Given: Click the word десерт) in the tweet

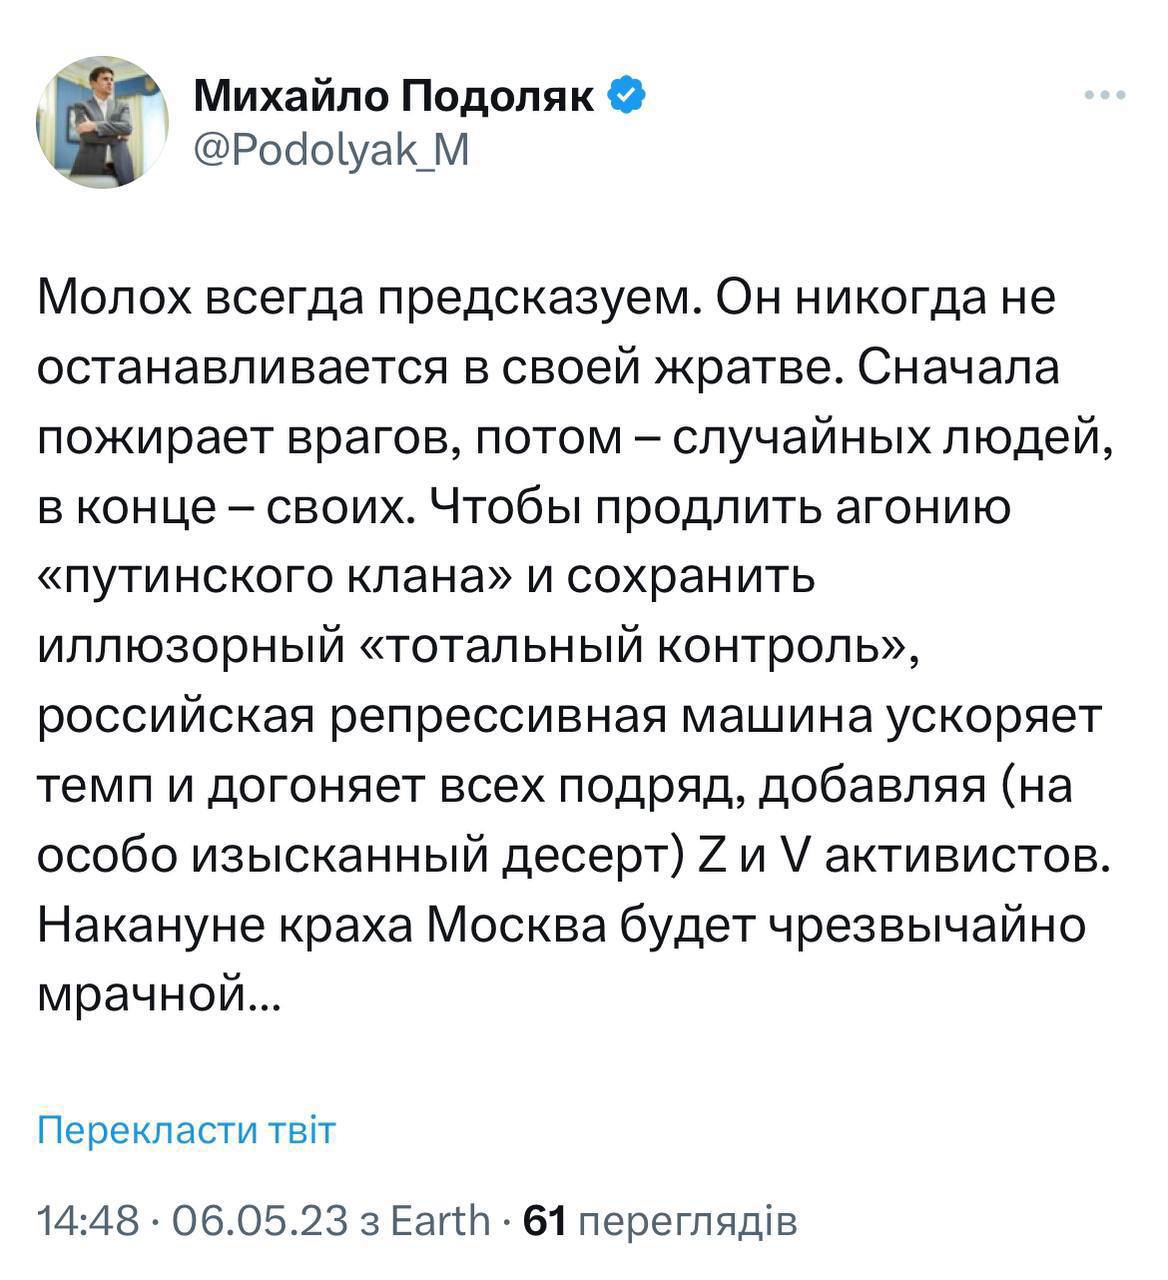Looking at the screenshot, I should pos(590,858).
